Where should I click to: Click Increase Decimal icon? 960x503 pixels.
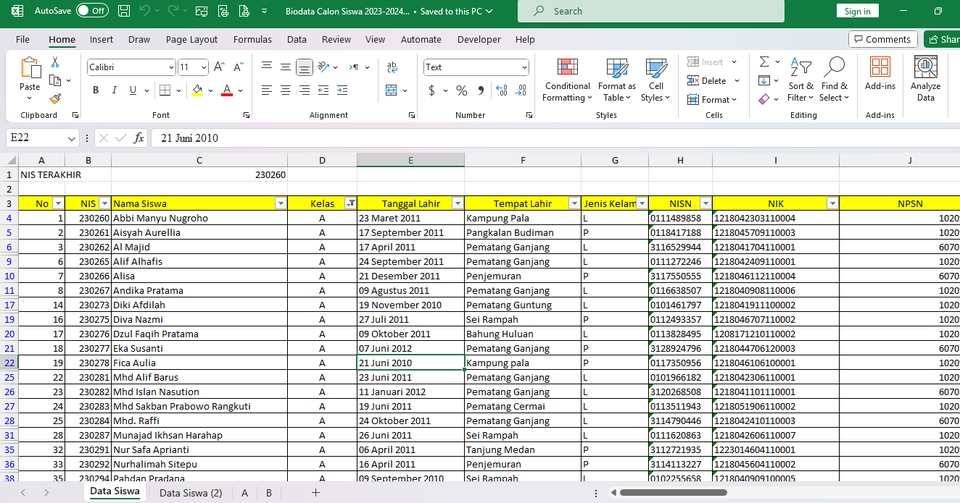(x=501, y=91)
